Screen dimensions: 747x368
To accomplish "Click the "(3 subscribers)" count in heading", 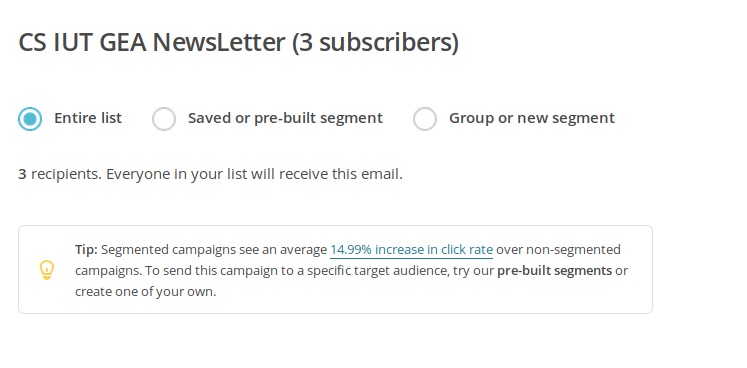I will (375, 42).
